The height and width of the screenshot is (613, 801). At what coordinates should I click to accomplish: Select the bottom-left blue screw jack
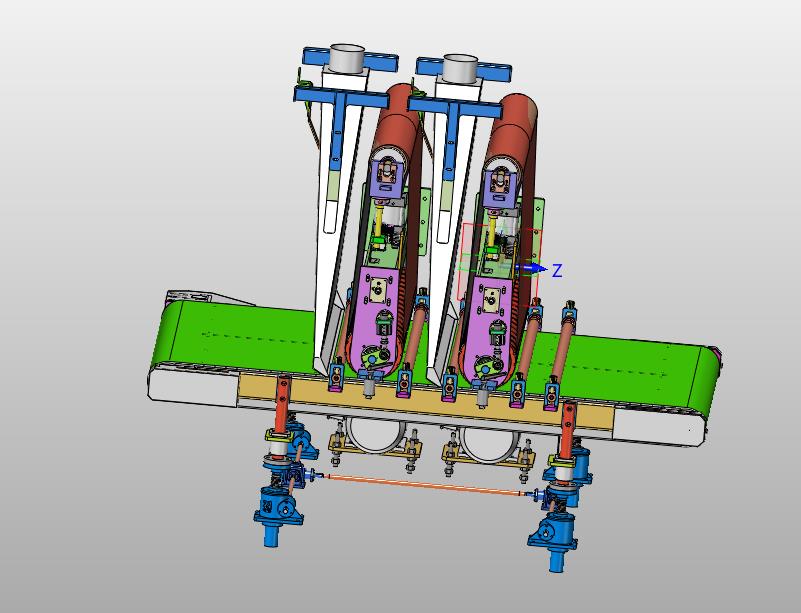coord(276,511)
